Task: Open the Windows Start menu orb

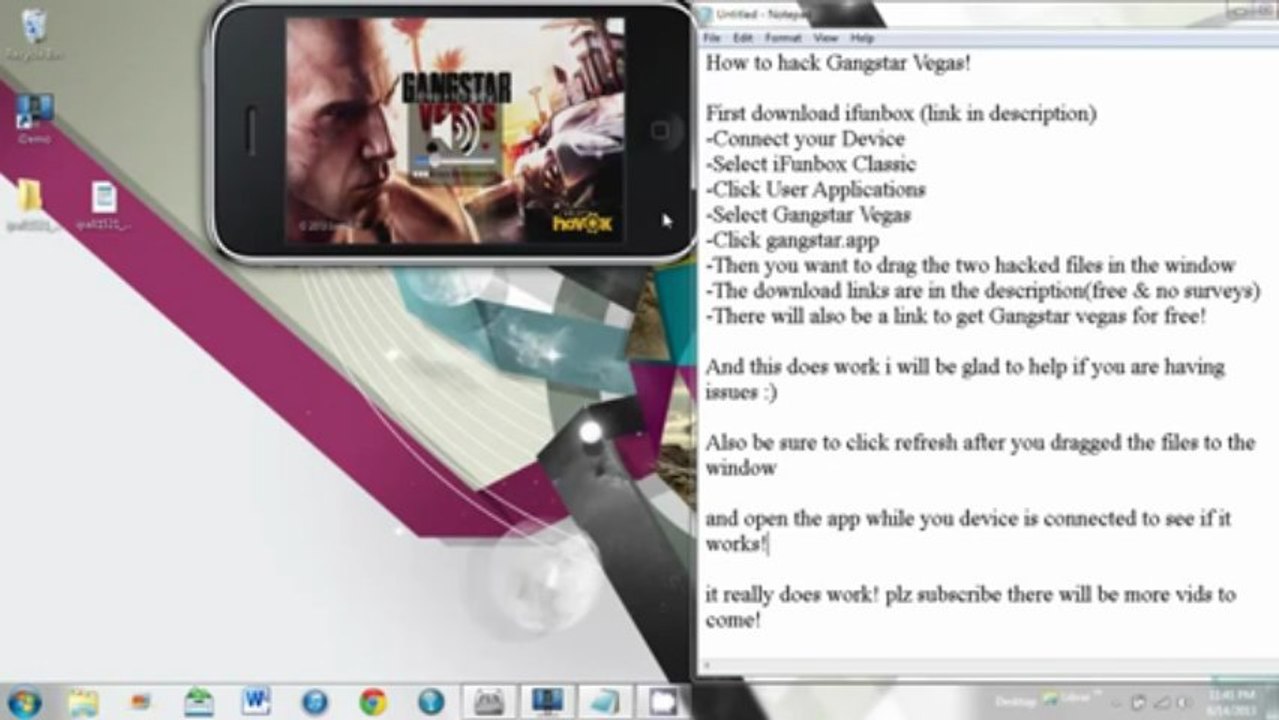Action: (x=24, y=701)
